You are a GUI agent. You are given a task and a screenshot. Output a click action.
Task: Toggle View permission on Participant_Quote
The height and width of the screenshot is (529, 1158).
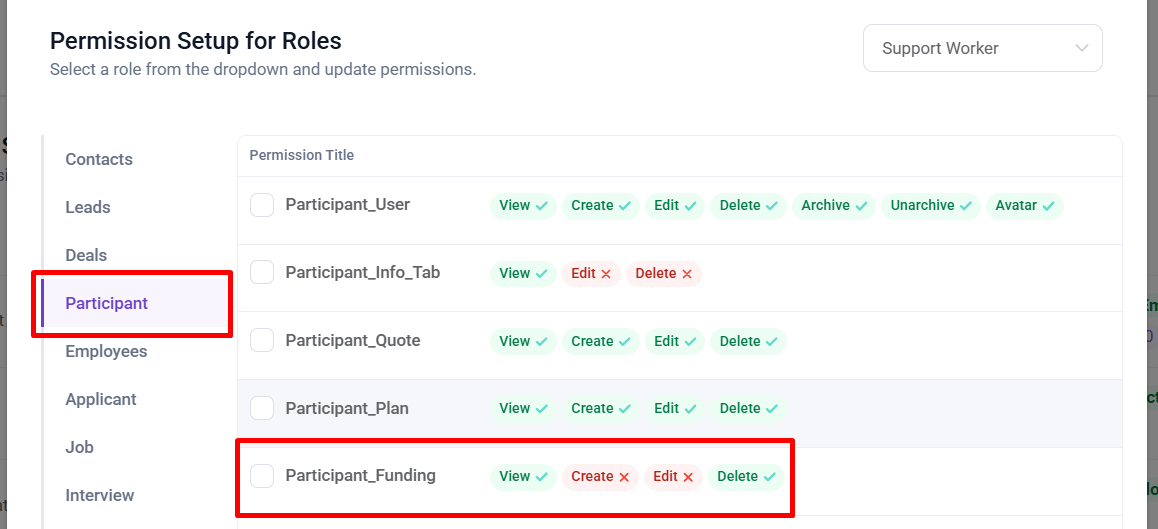[x=523, y=342]
